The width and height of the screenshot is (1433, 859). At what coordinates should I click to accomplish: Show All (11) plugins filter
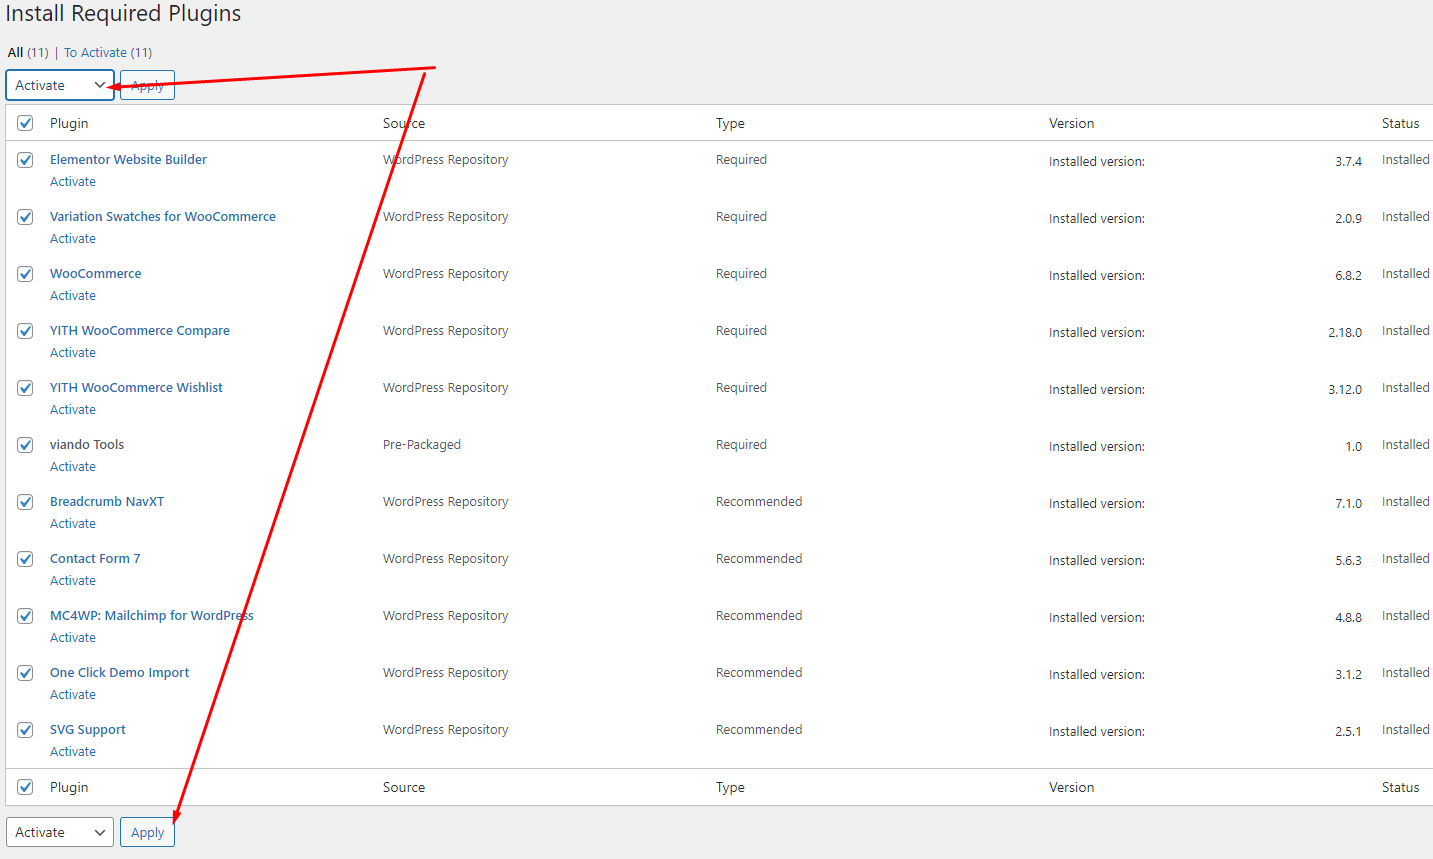pos(28,52)
